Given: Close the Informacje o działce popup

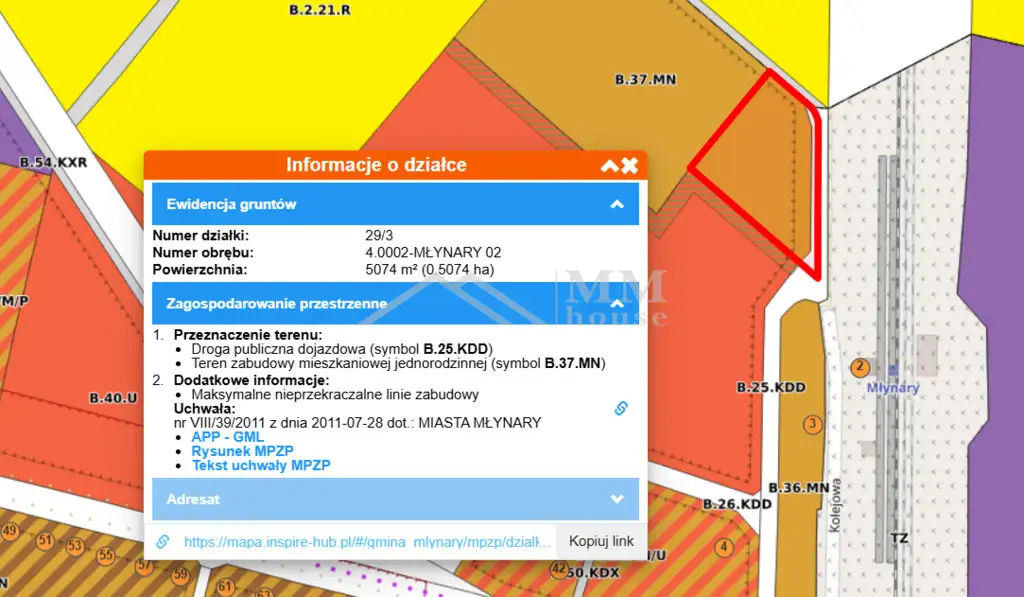Looking at the screenshot, I should click(x=630, y=166).
